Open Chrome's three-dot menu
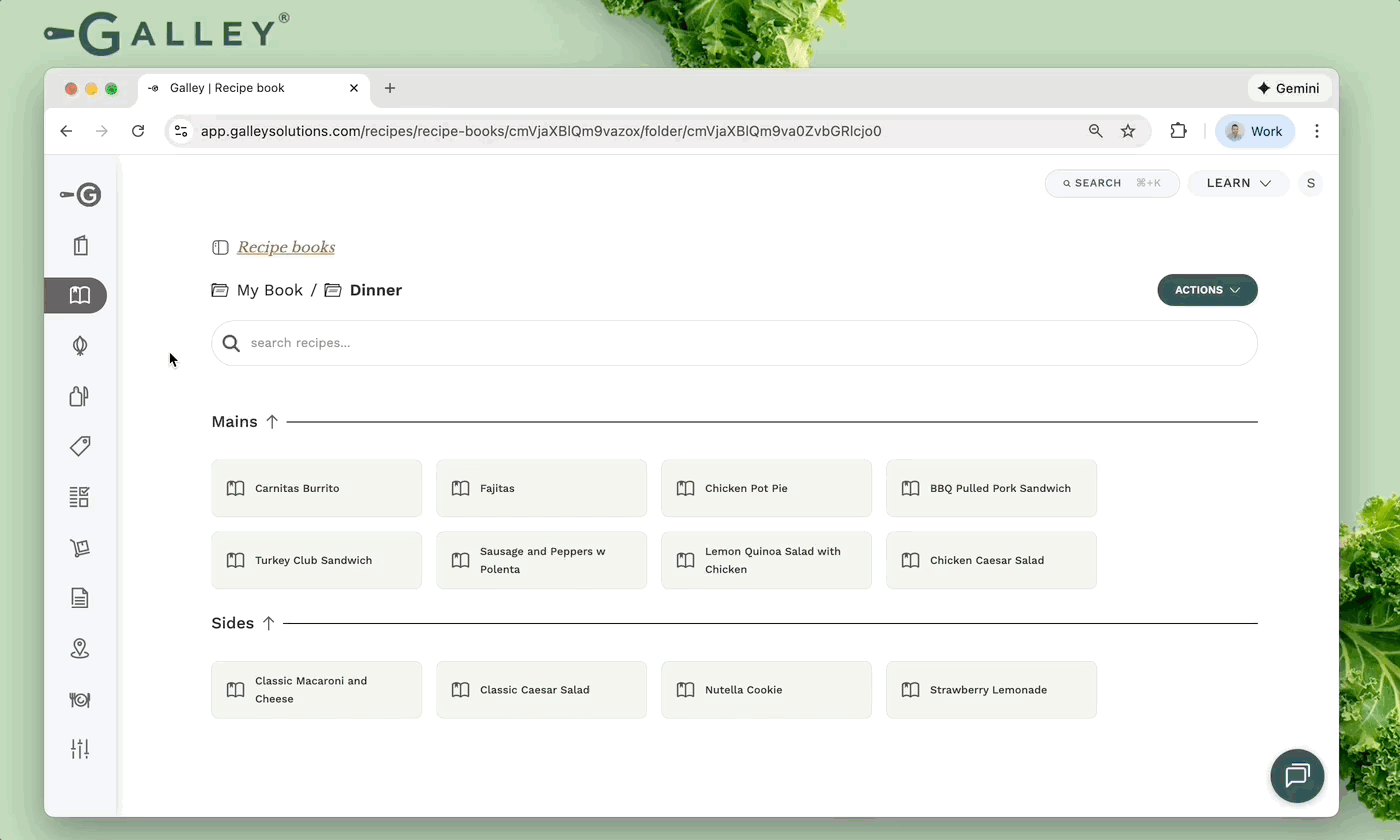1400x840 pixels. (1317, 131)
